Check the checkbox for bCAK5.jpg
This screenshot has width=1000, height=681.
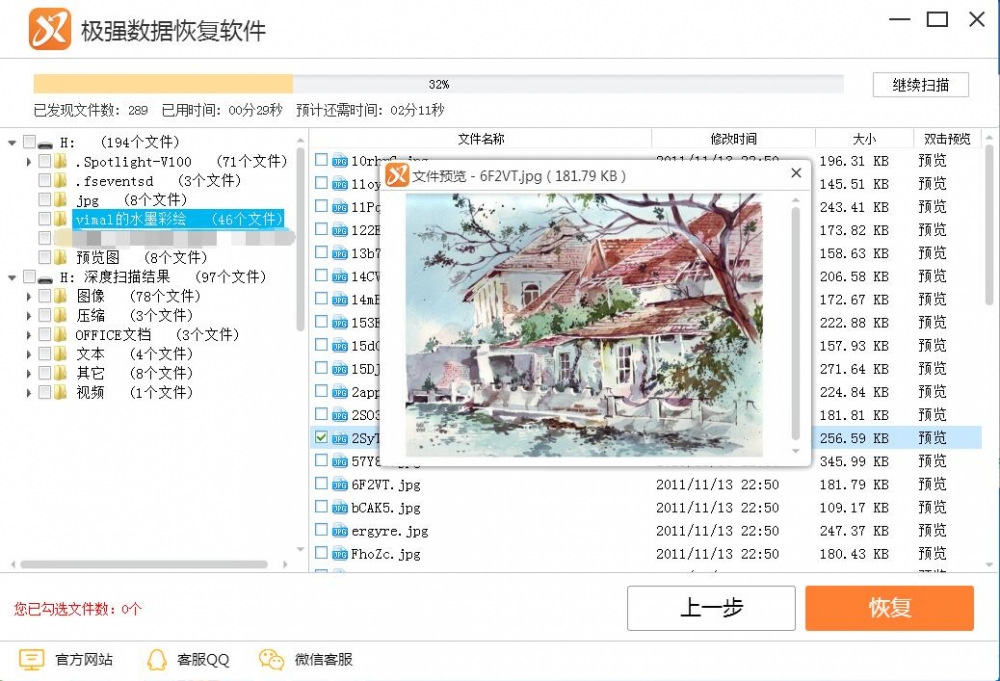click(321, 507)
